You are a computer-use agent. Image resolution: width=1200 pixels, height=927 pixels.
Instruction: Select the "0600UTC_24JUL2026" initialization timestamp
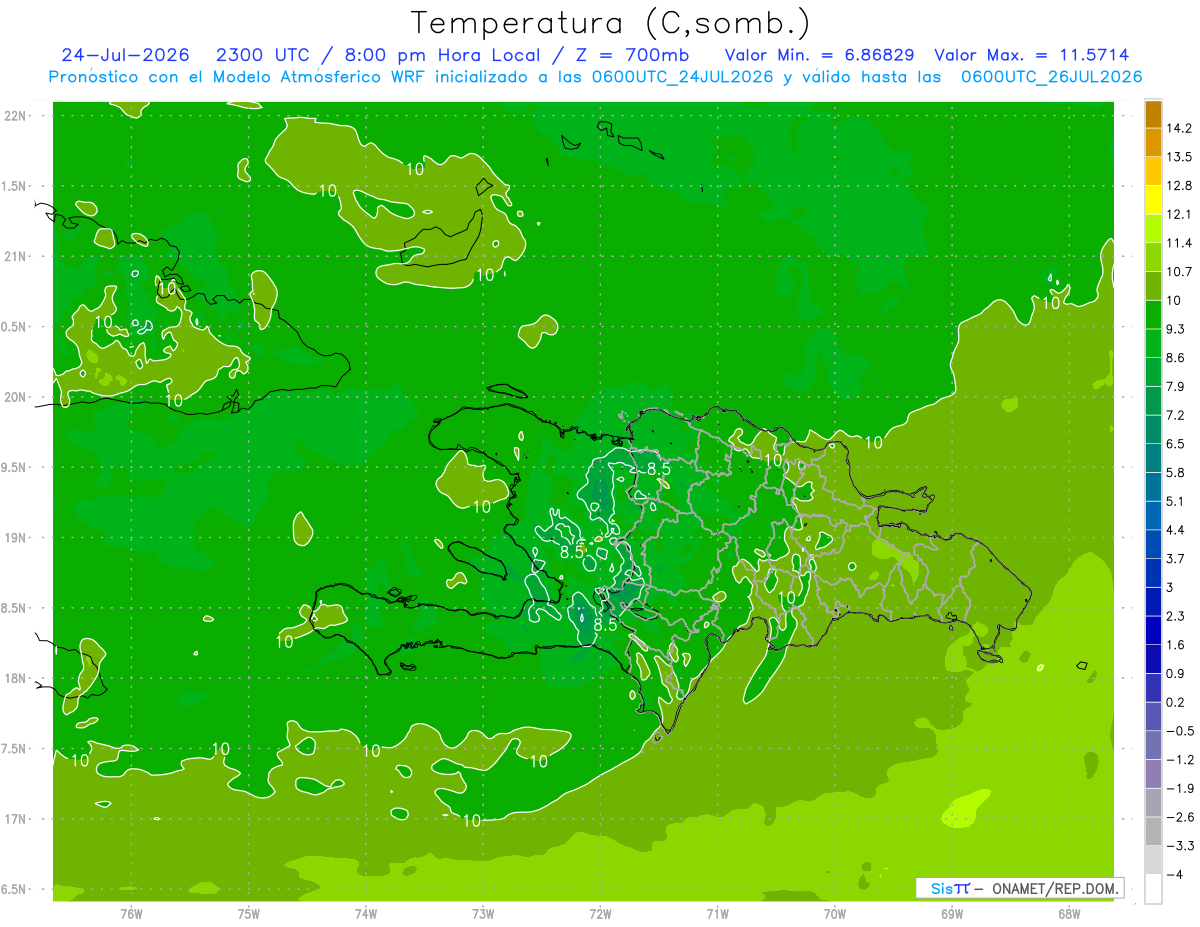(x=684, y=77)
